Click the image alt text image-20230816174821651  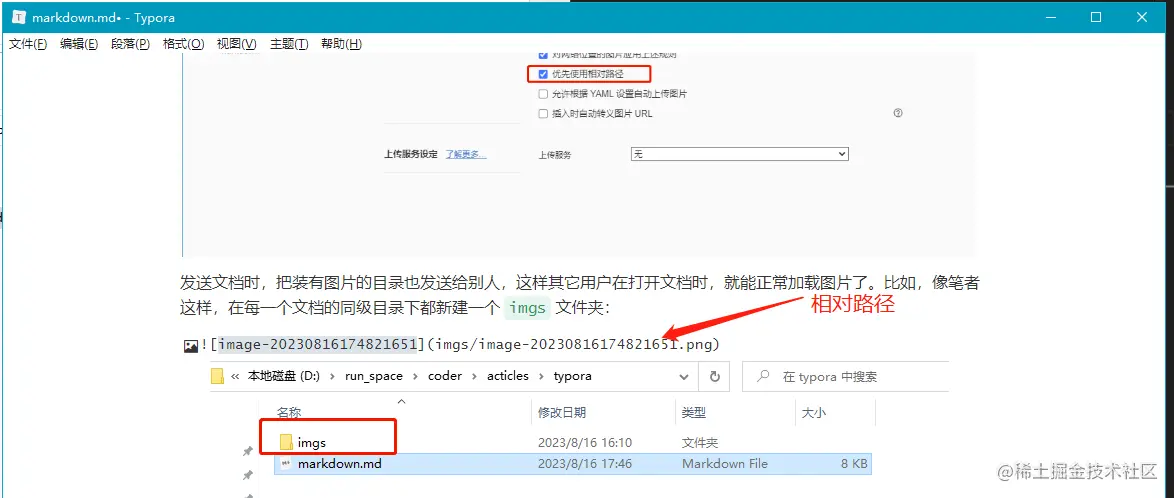(x=317, y=344)
